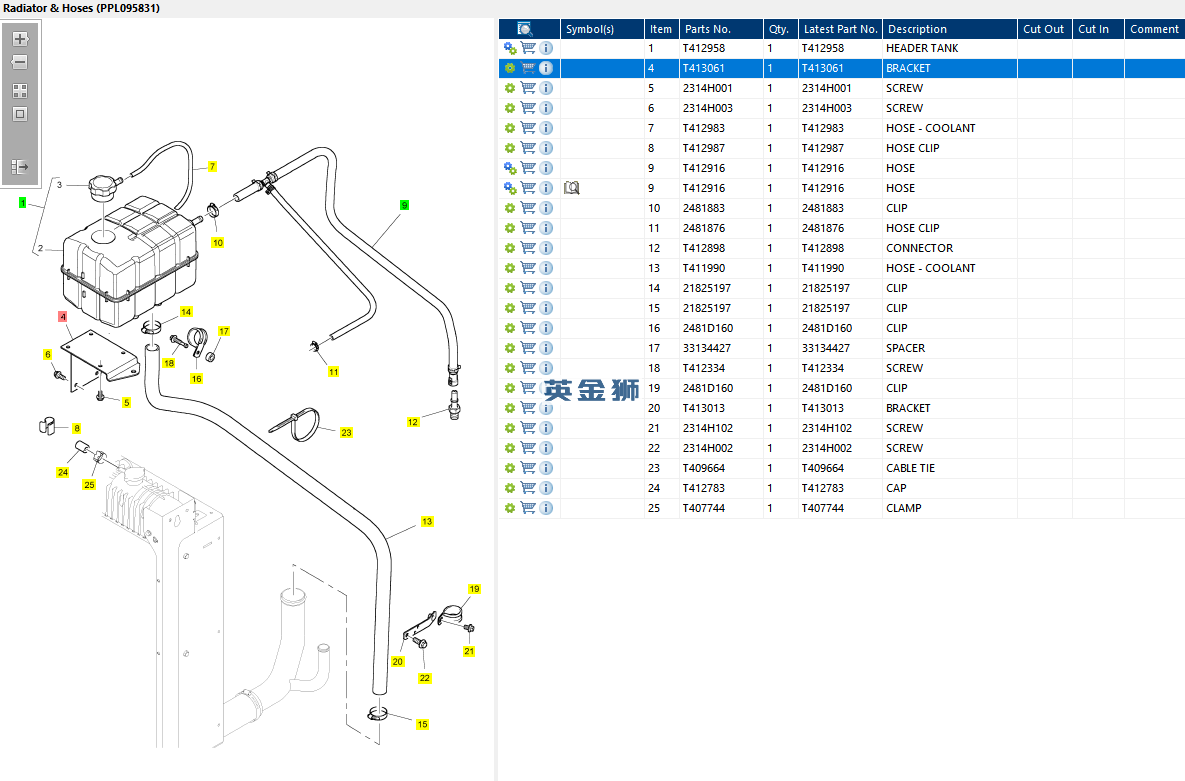Add HEADER TANK T412958 to the cart
This screenshot has width=1185, height=781.
pyautogui.click(x=528, y=48)
